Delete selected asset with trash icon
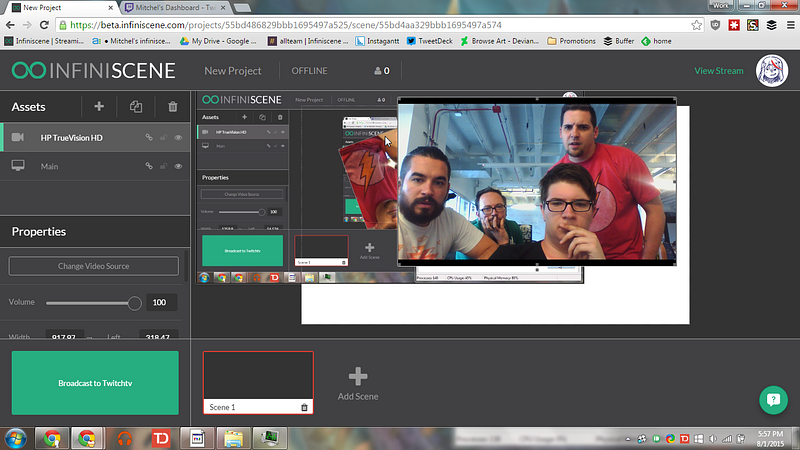 click(x=172, y=106)
